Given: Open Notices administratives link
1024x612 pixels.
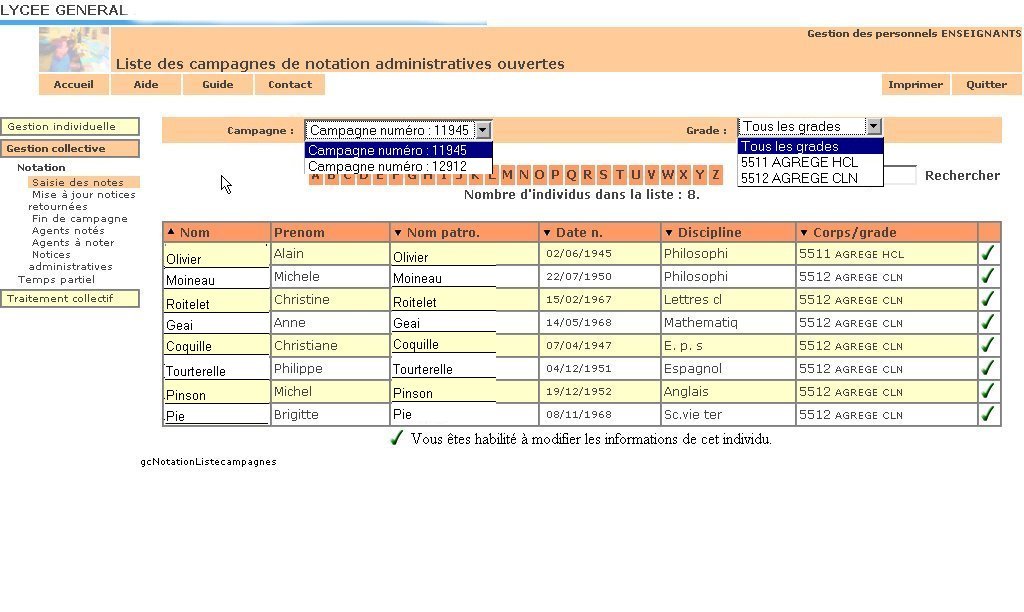Looking at the screenshot, I should pos(71,261).
